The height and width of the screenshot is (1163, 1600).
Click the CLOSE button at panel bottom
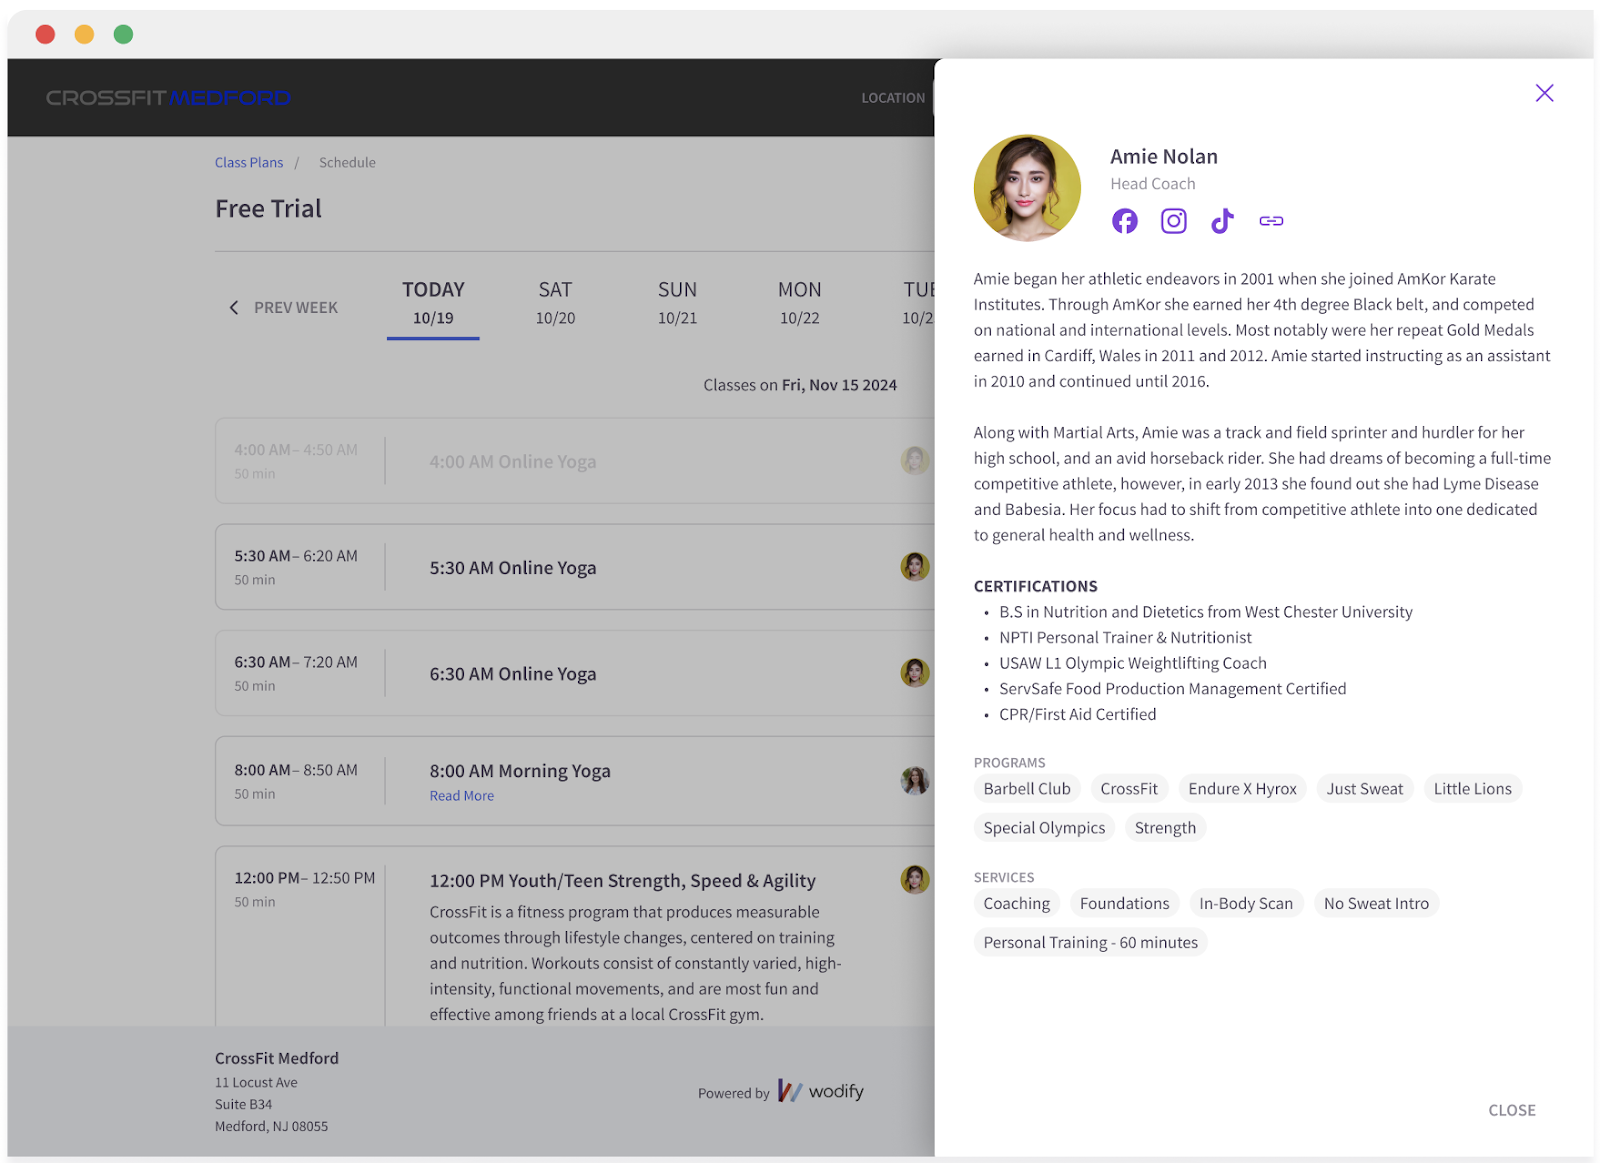click(x=1511, y=1110)
